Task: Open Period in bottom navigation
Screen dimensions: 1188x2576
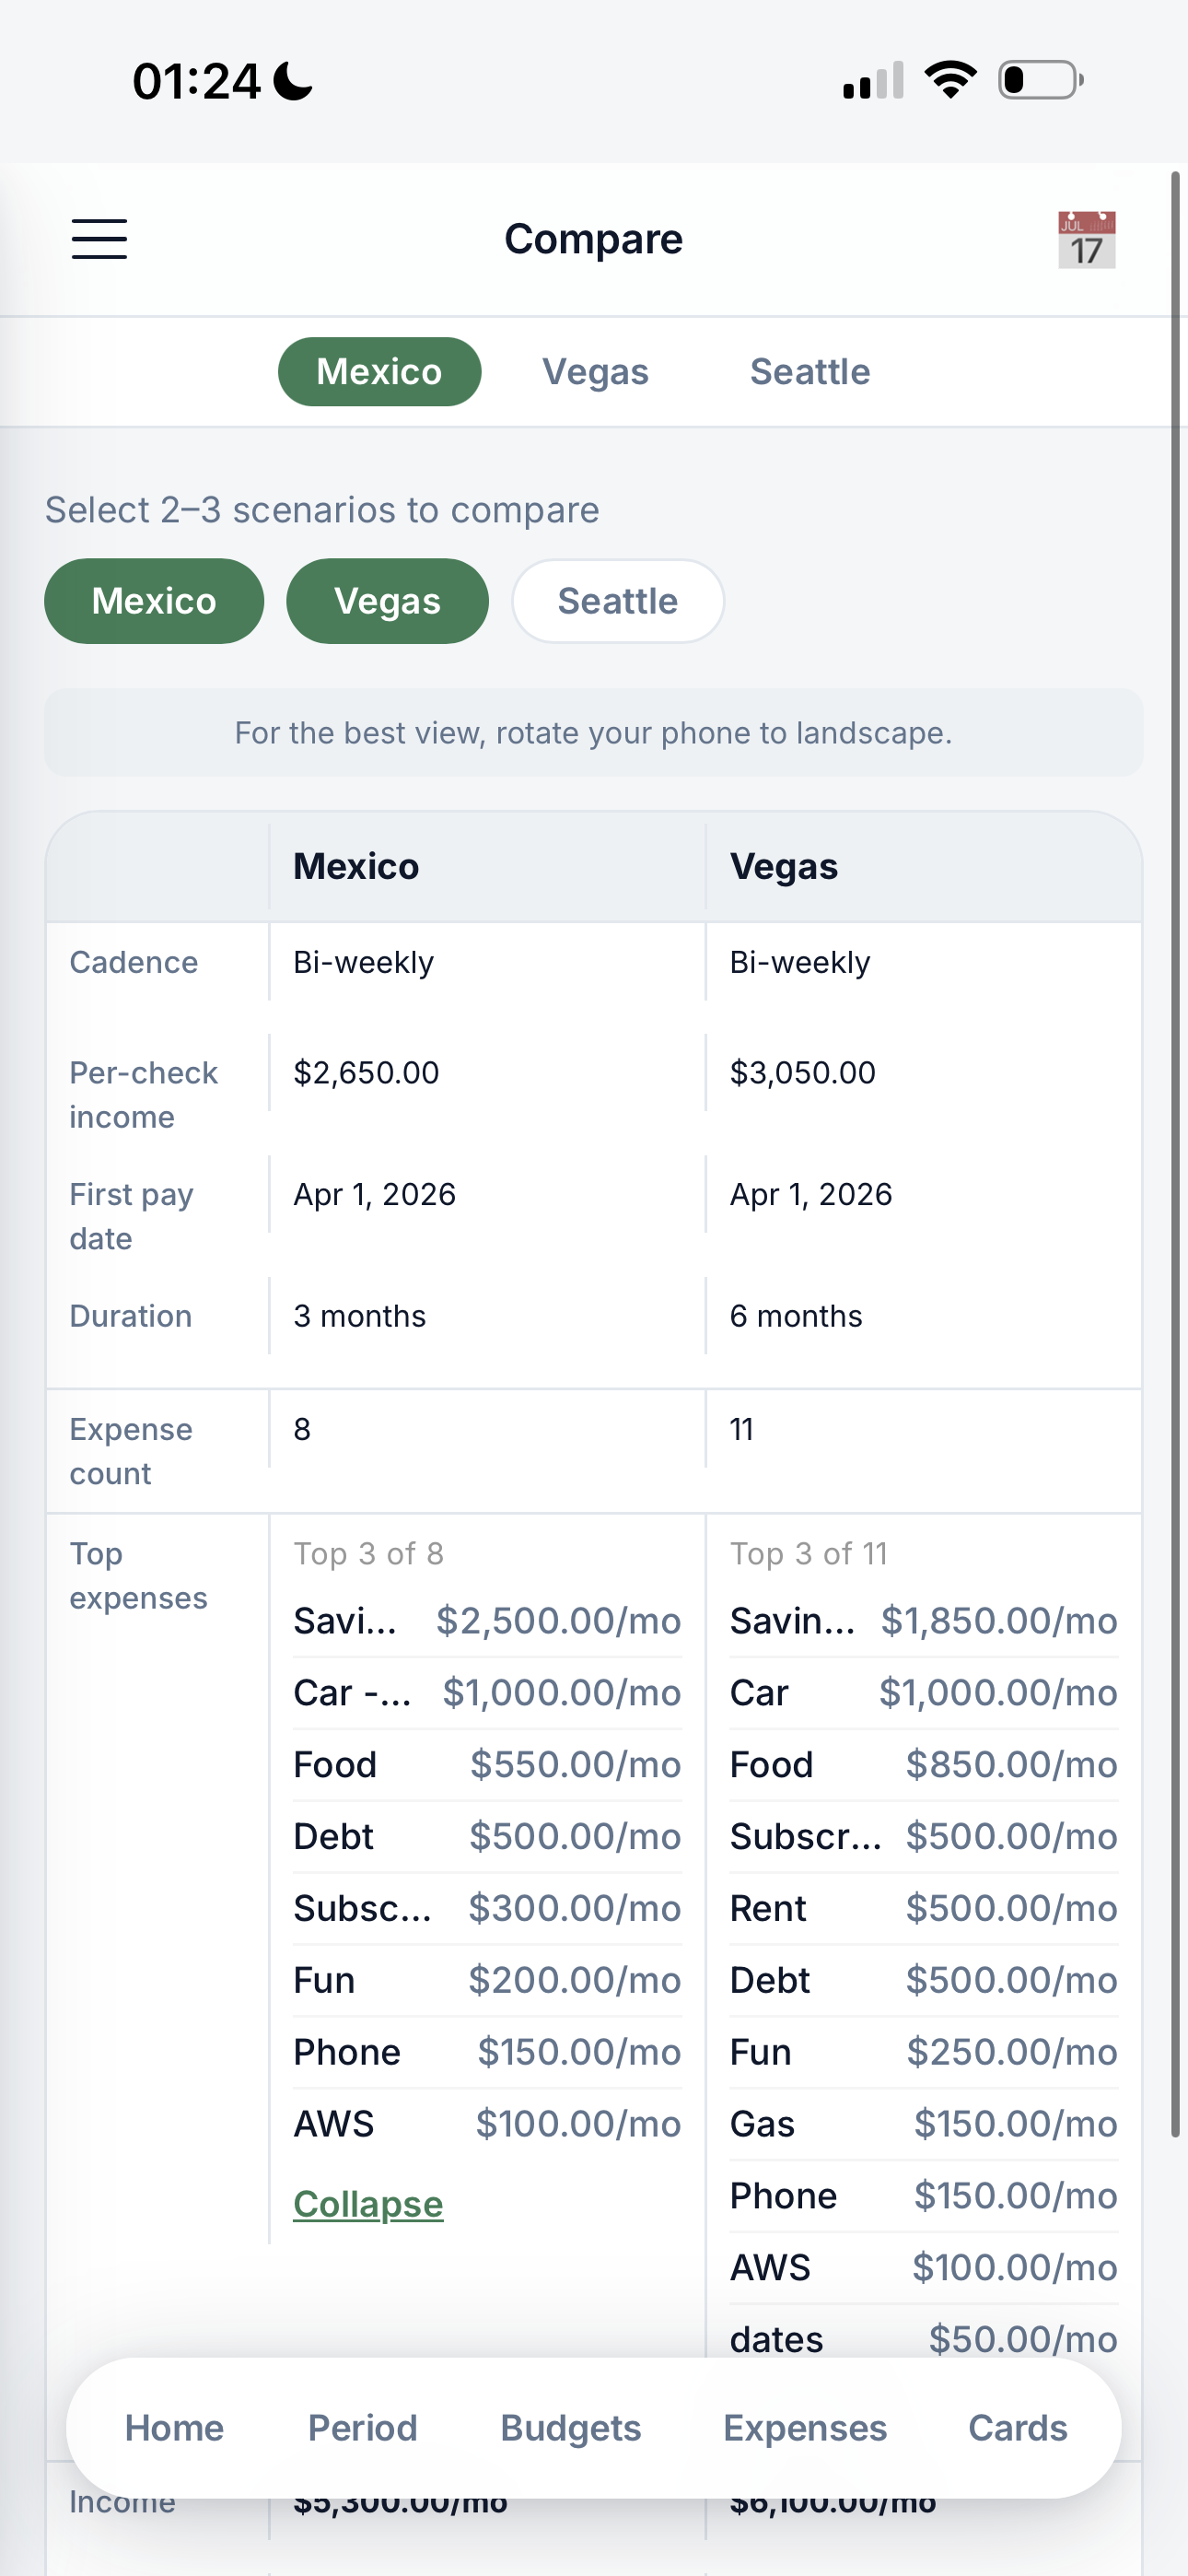Action: coord(362,2428)
